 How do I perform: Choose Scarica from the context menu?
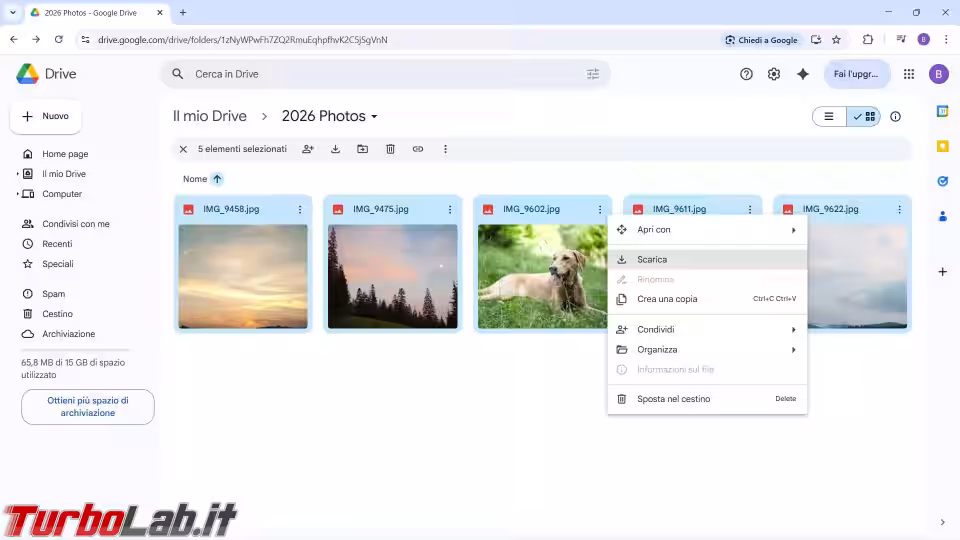[652, 260]
